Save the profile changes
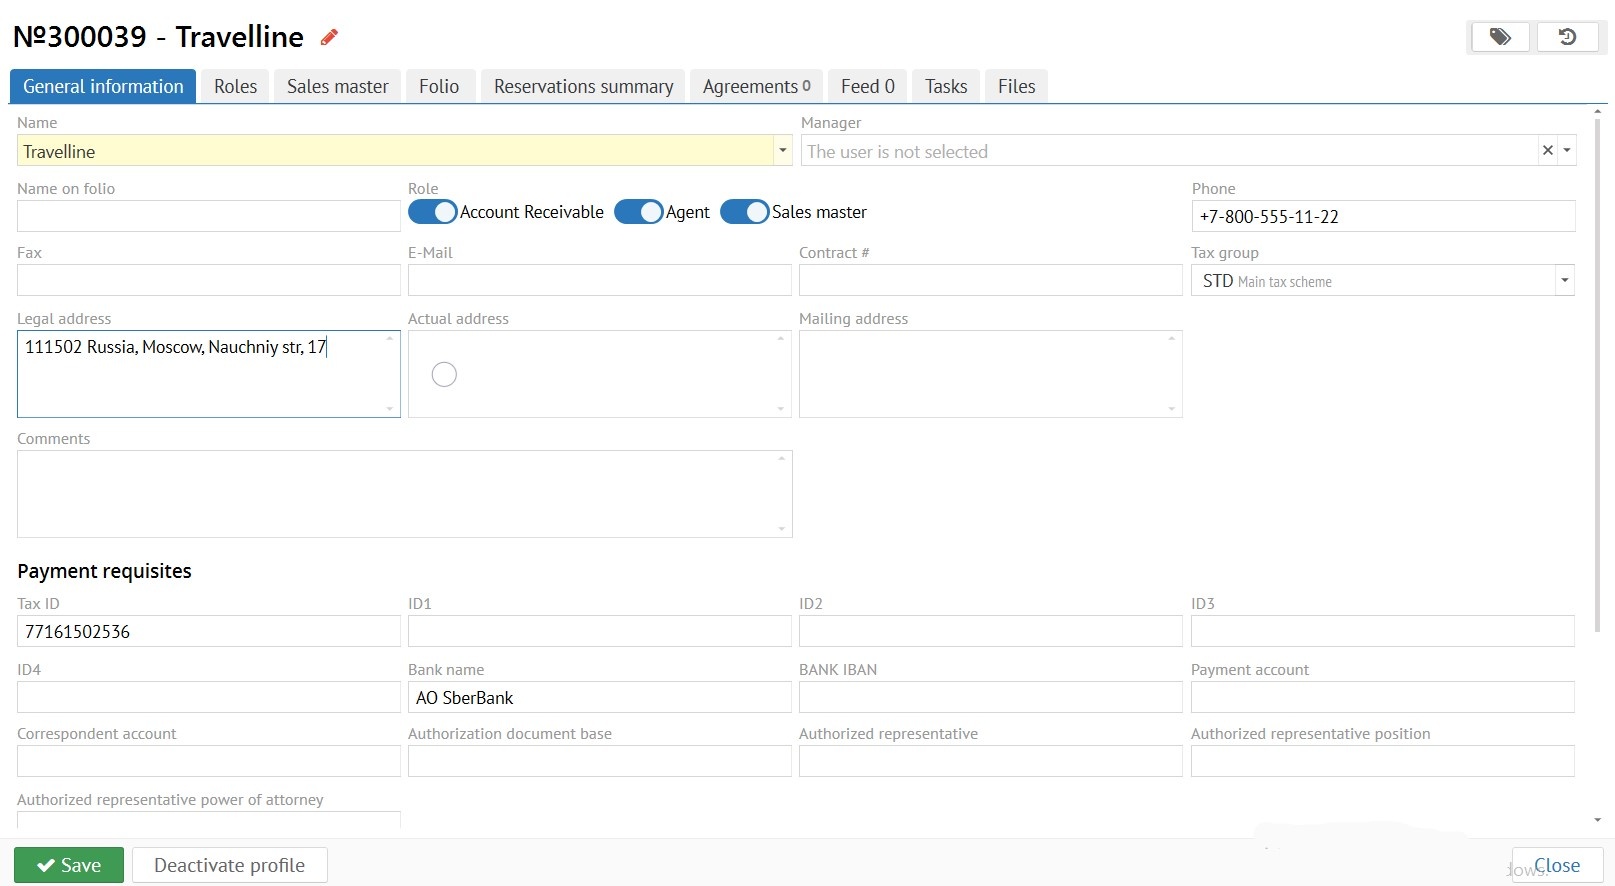Image resolution: width=1615 pixels, height=886 pixels. 69,865
